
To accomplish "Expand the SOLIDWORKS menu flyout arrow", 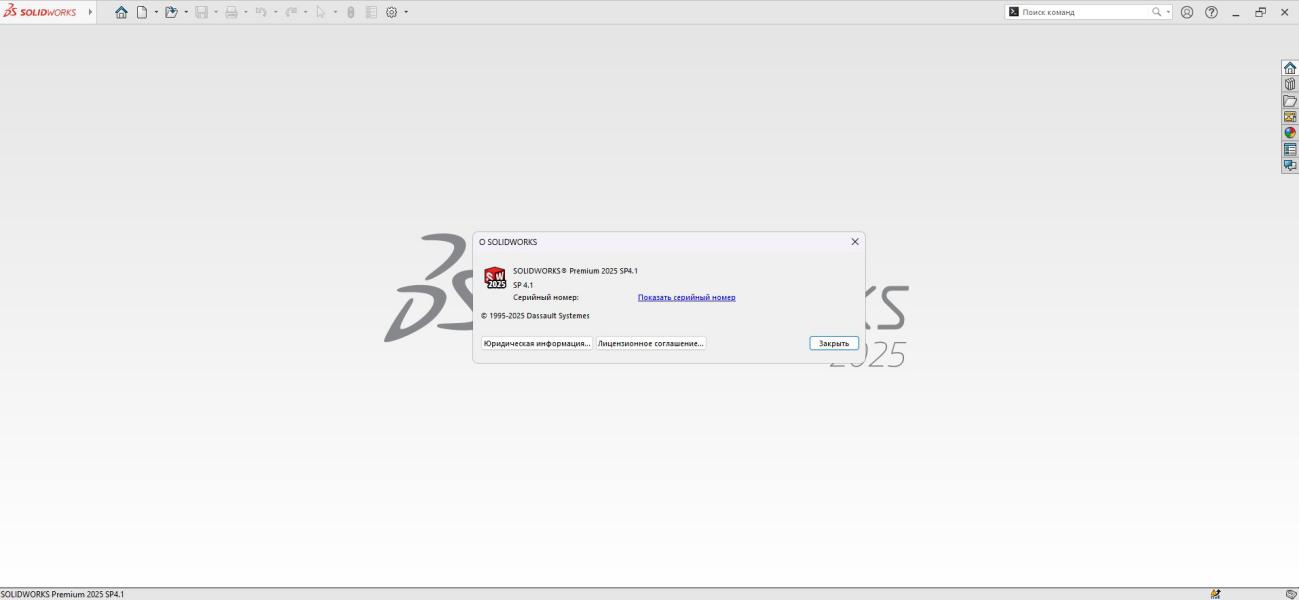I will (90, 12).
